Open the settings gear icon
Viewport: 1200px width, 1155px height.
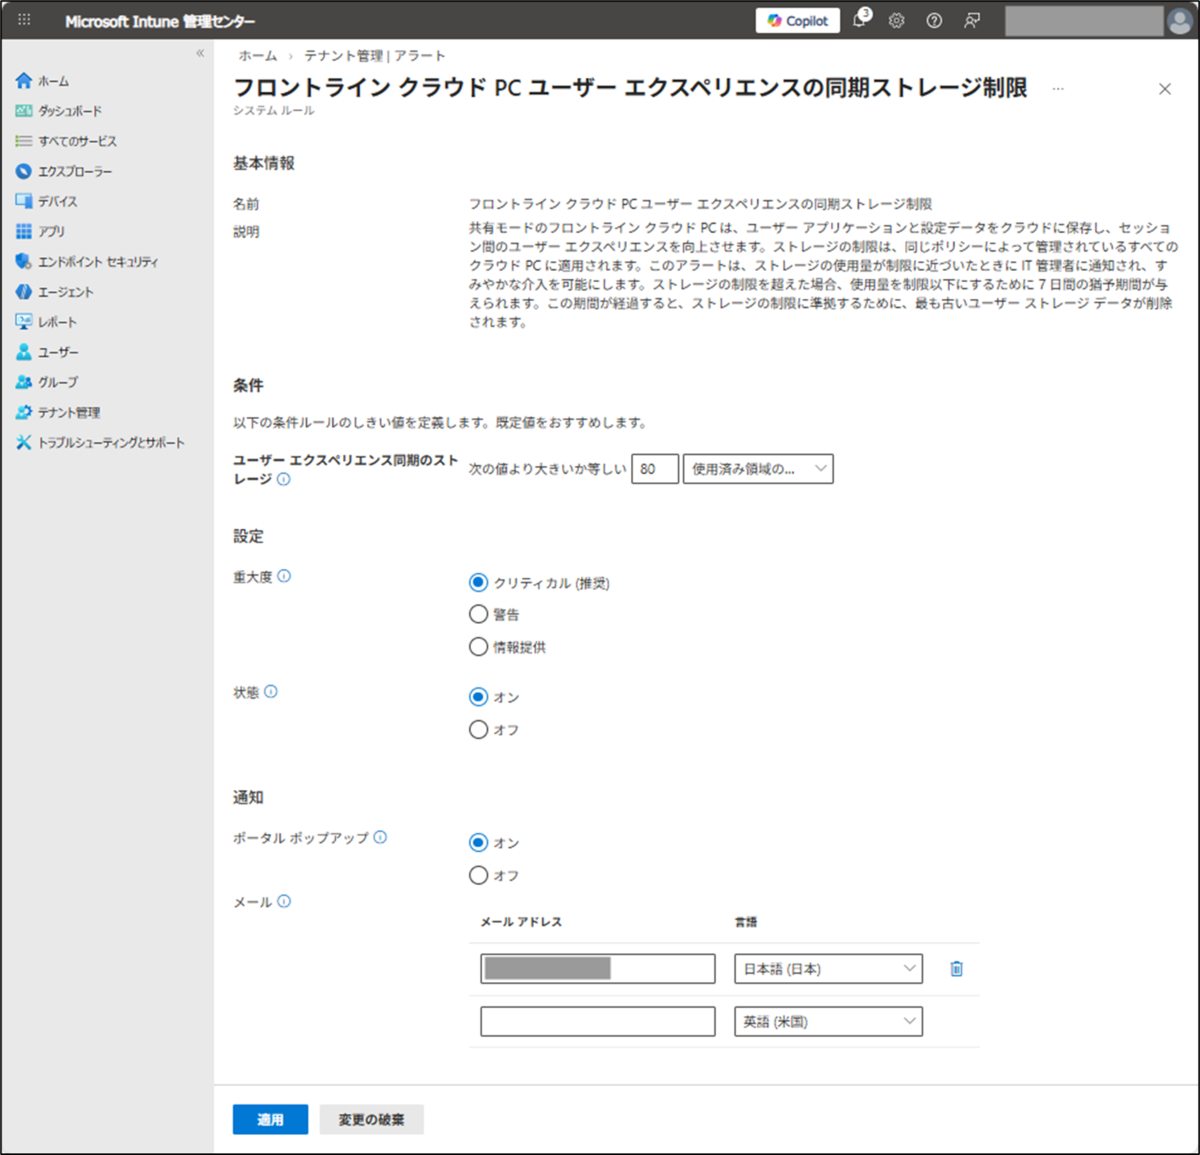[x=896, y=20]
